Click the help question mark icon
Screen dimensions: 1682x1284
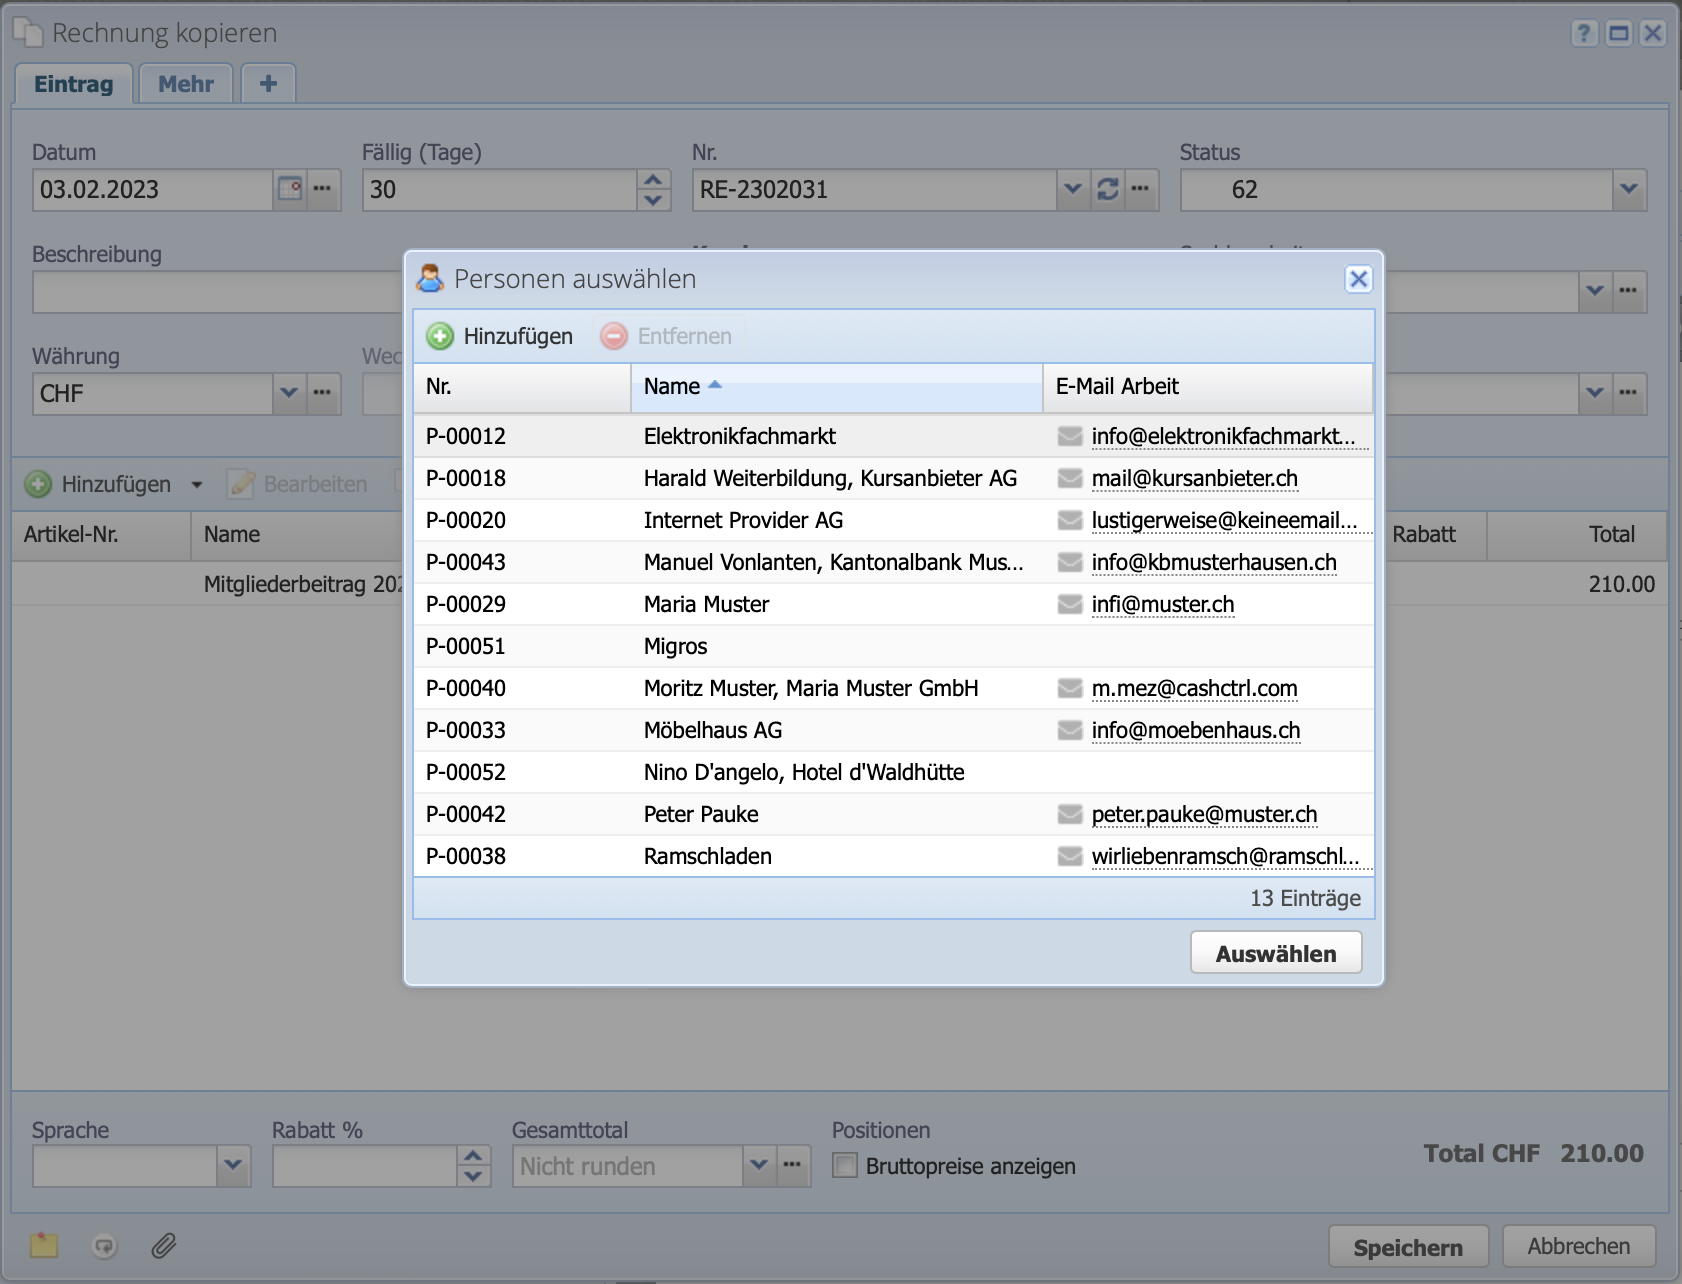[x=1583, y=33]
